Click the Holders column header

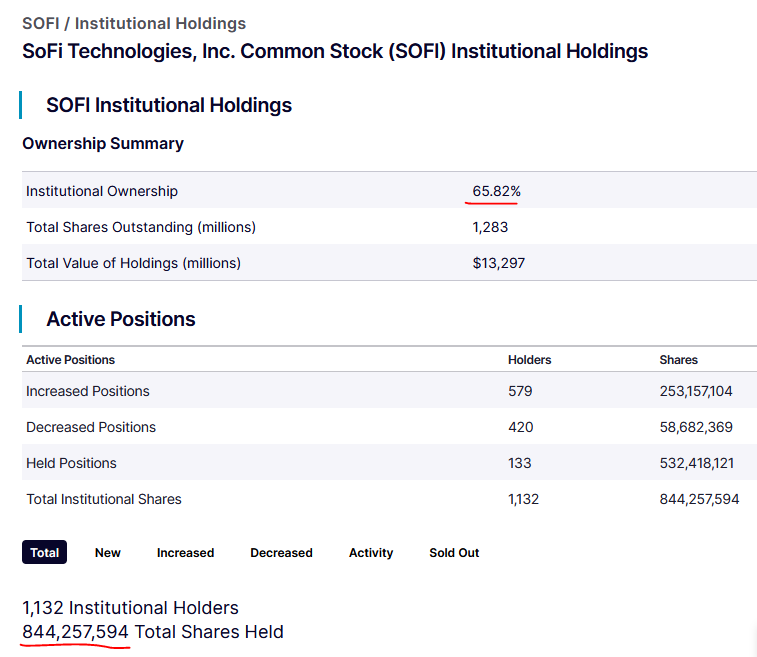(x=530, y=360)
